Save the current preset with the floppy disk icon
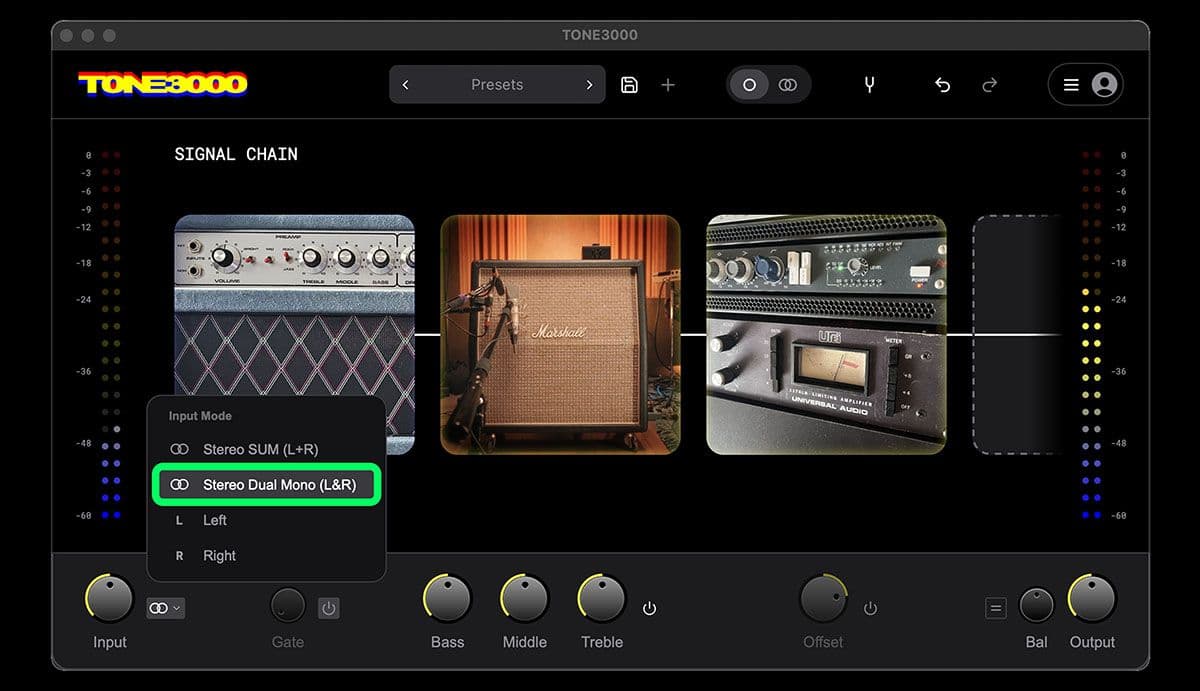 [629, 85]
